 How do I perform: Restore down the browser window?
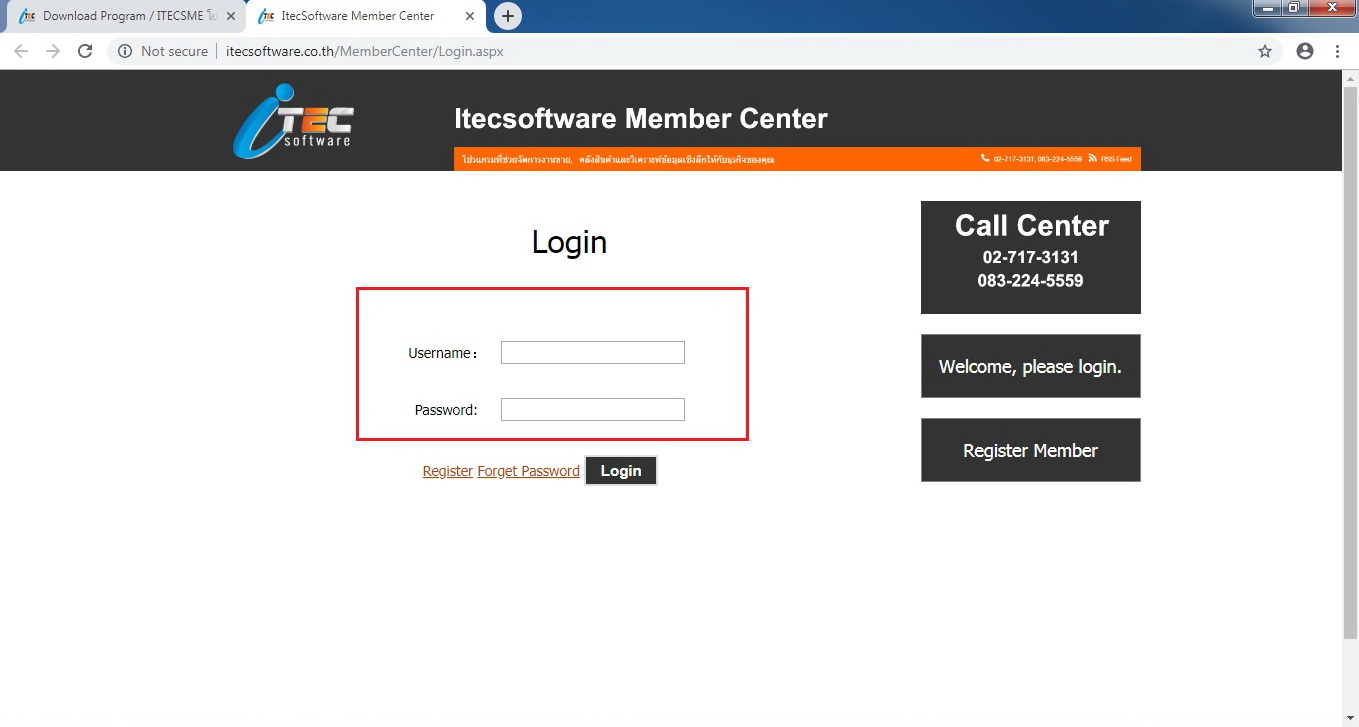(x=1294, y=8)
